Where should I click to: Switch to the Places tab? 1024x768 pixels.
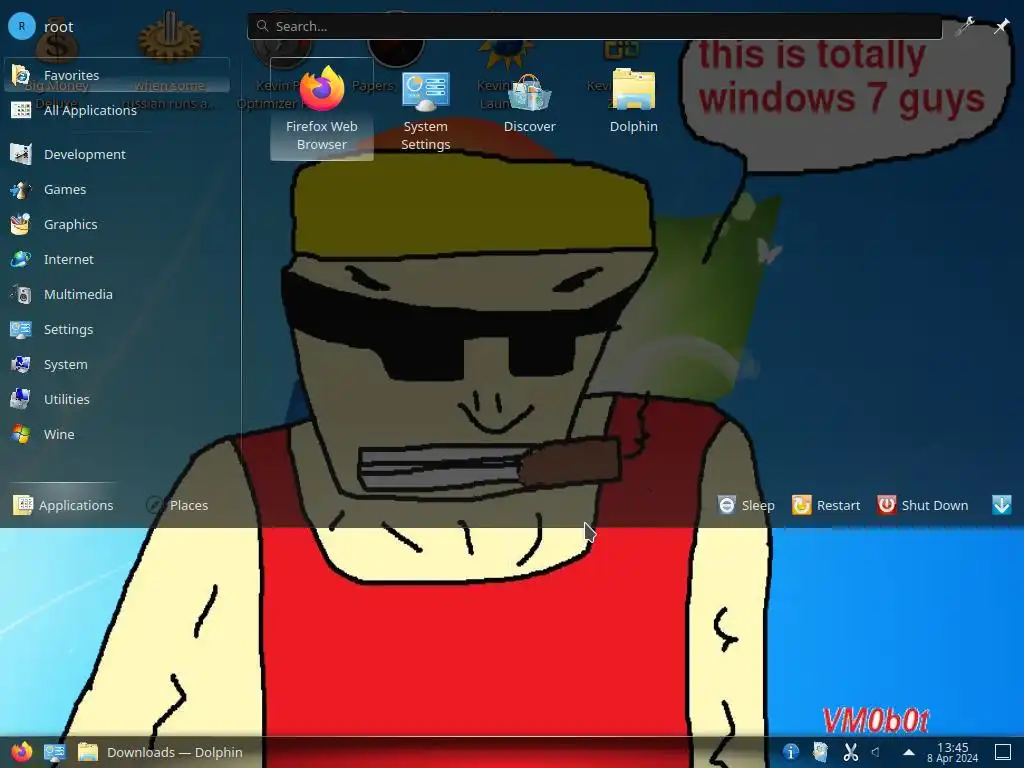[177, 505]
